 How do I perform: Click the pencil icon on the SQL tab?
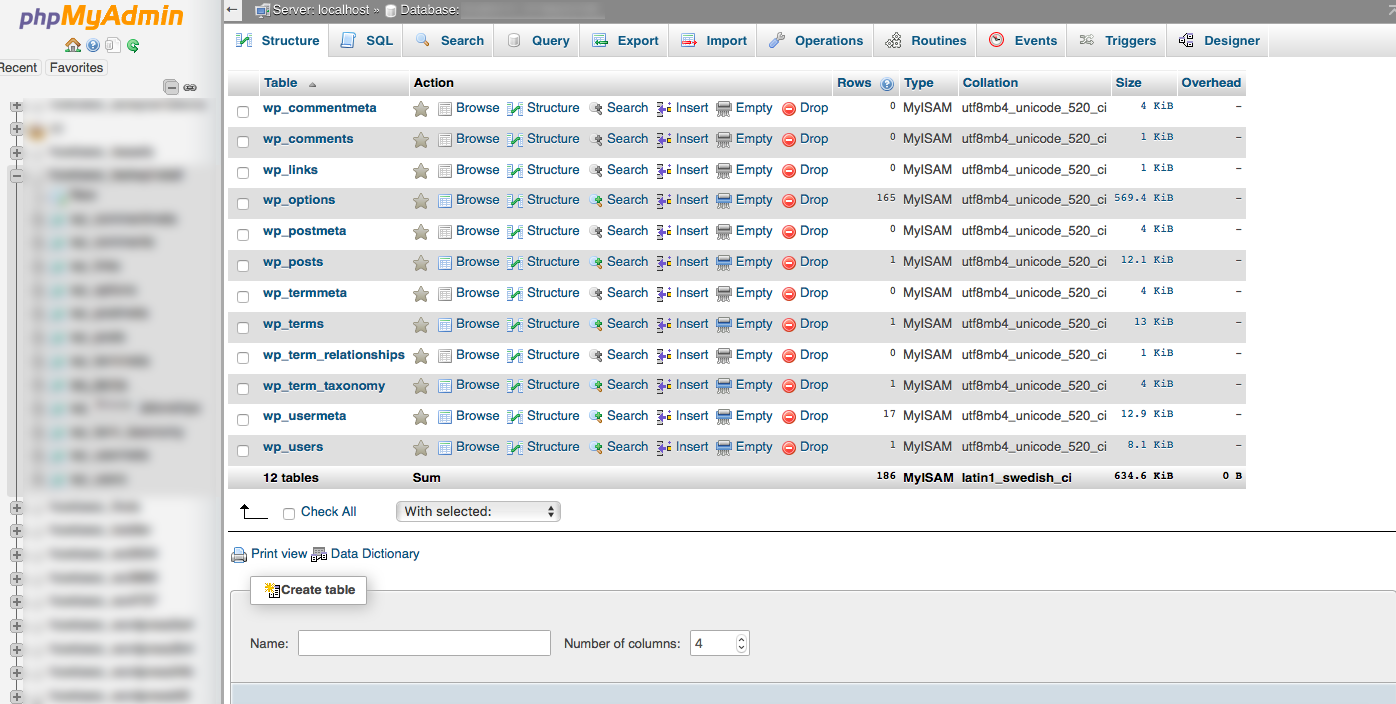(x=348, y=40)
